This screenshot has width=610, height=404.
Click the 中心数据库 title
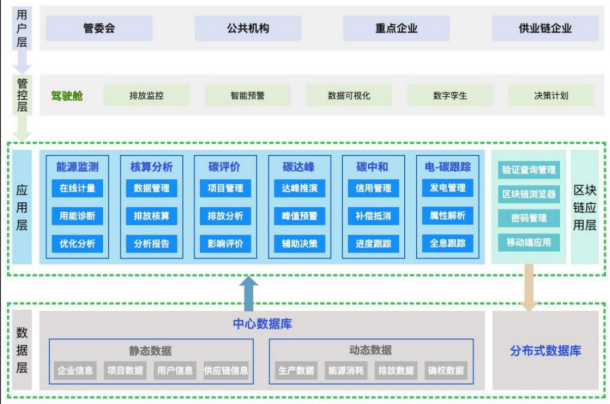[262, 324]
